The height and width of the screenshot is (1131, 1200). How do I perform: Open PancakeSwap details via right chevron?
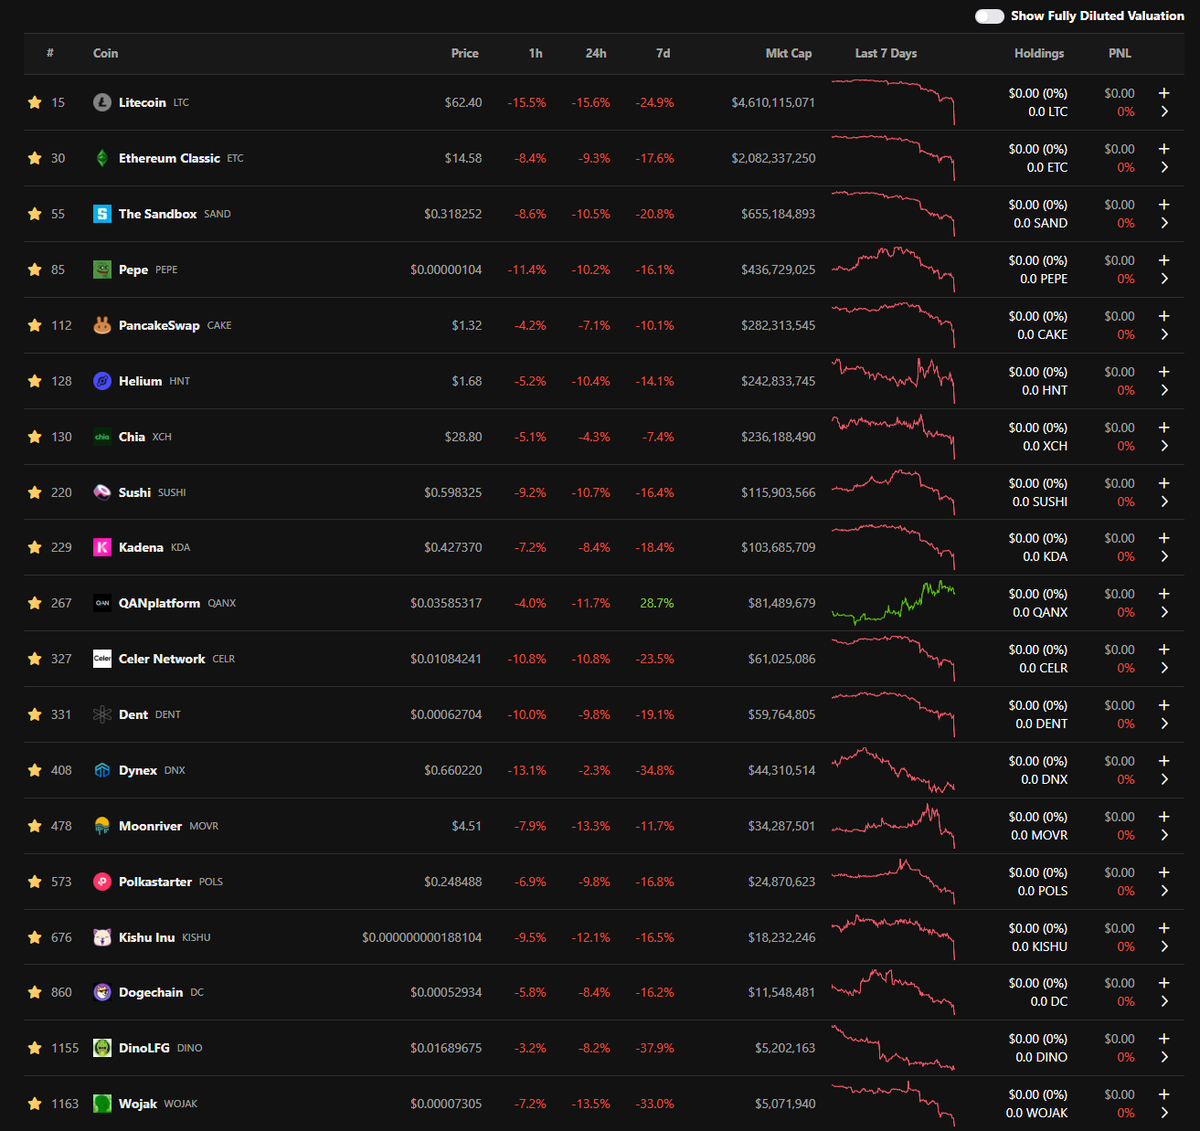click(1164, 335)
